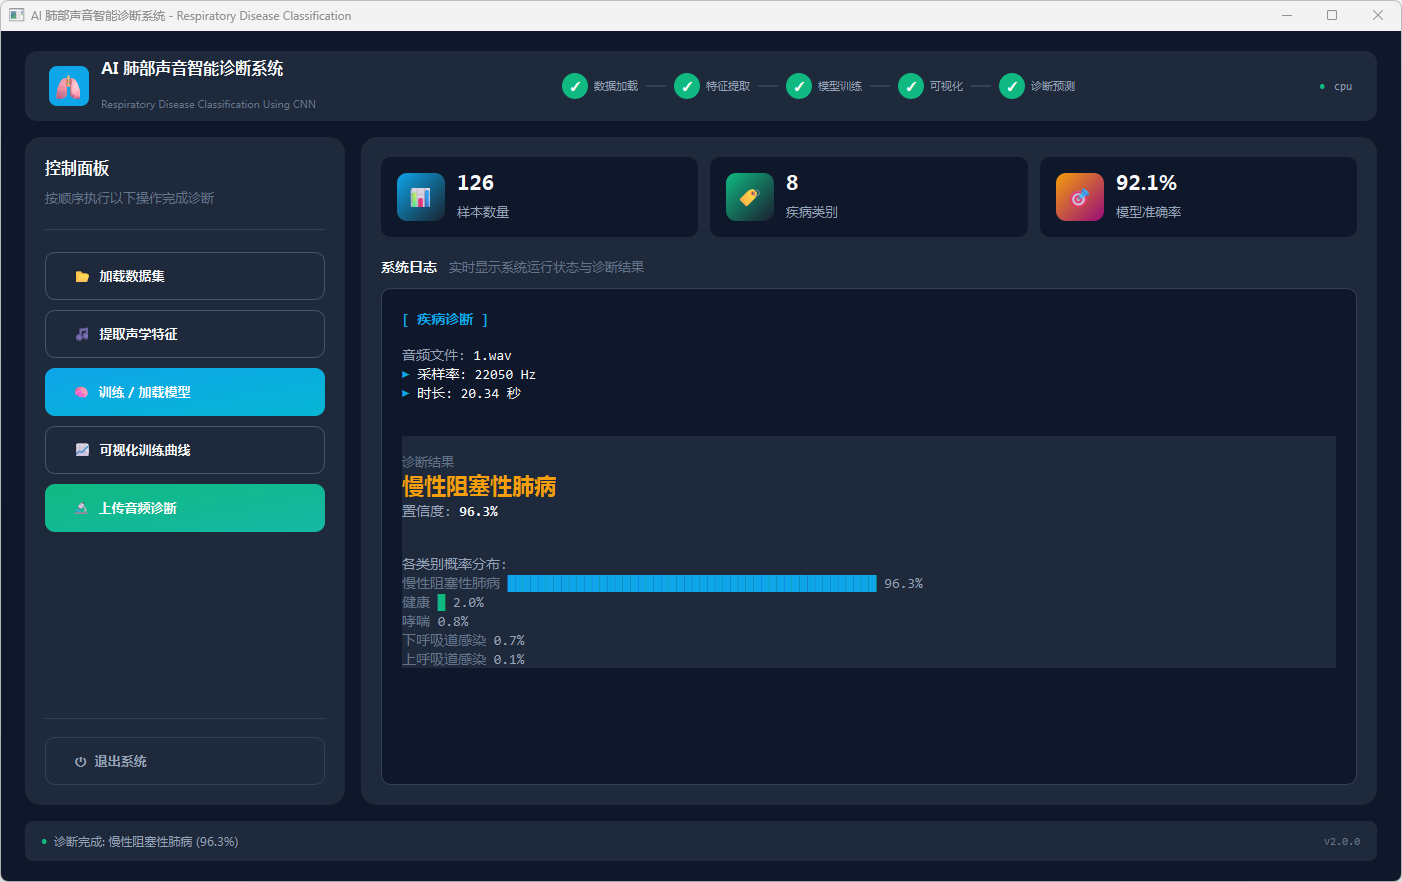Click the 数据加载 step checkmark
Screen dimensions: 1402x882
(x=575, y=86)
